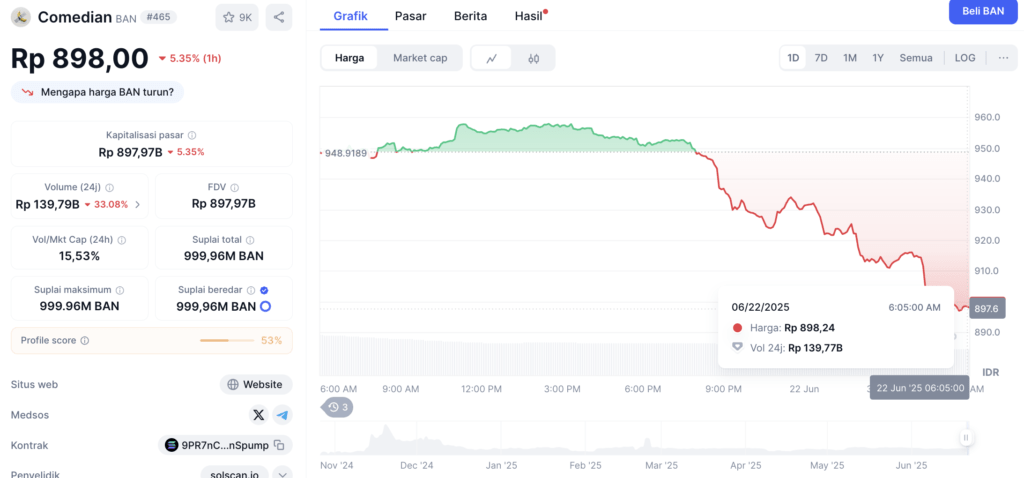This screenshot has width=1024, height=478.
Task: Click the 948.9189 opening price label
Action: coord(346,153)
